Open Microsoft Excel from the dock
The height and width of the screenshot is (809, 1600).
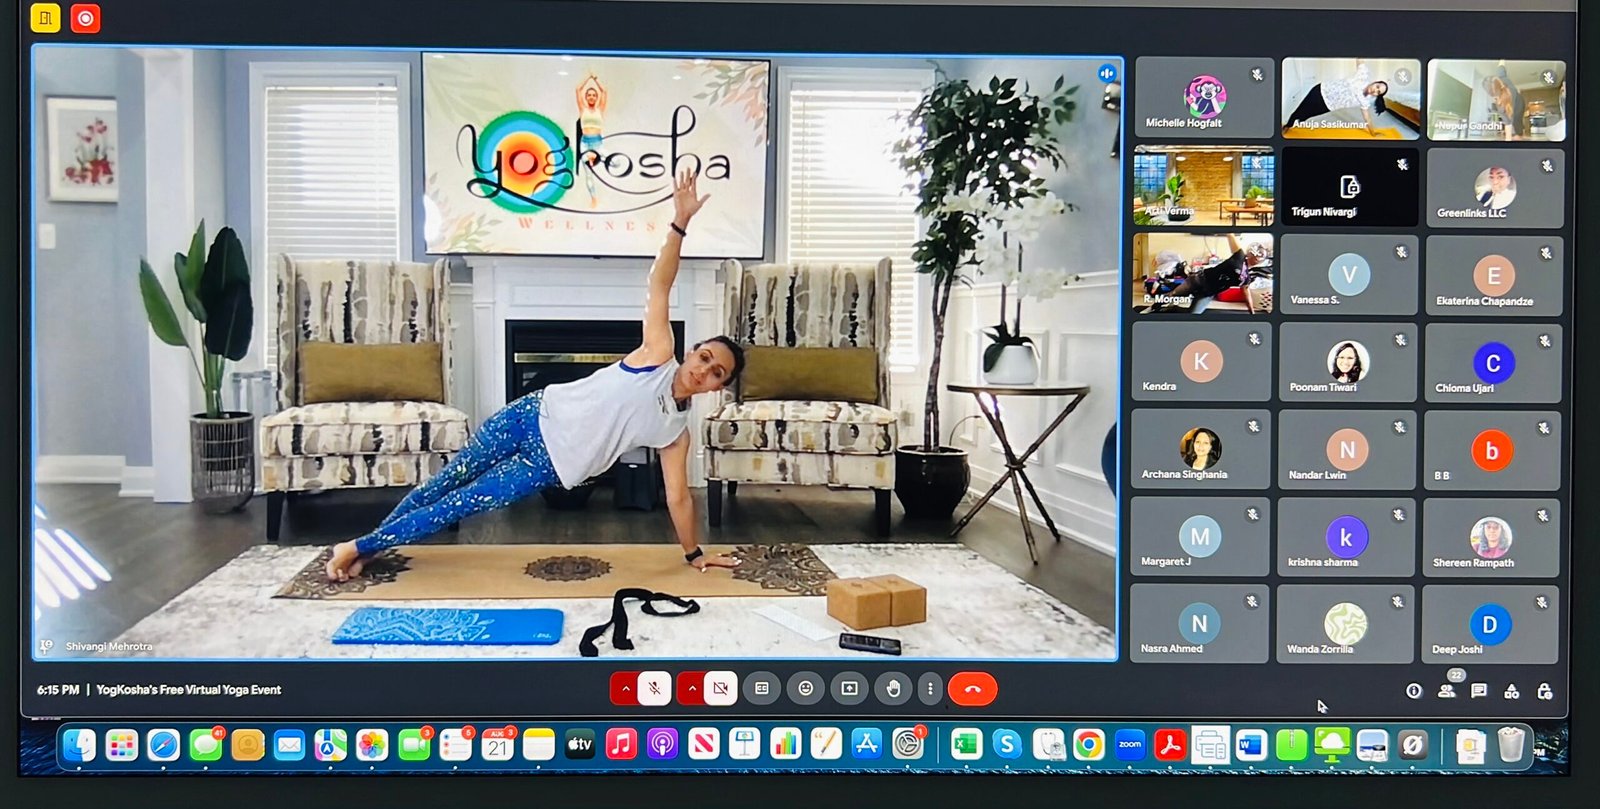(965, 745)
